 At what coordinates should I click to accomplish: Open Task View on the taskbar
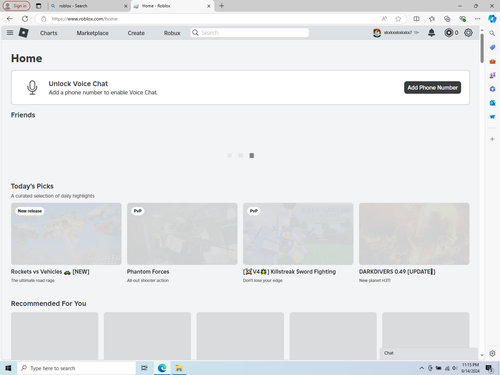144,368
